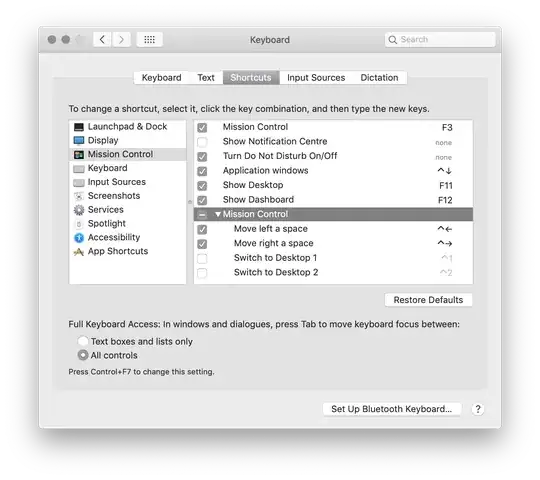Uncheck the Show Dashboard shortcut
The height and width of the screenshot is (480, 540).
click(202, 200)
